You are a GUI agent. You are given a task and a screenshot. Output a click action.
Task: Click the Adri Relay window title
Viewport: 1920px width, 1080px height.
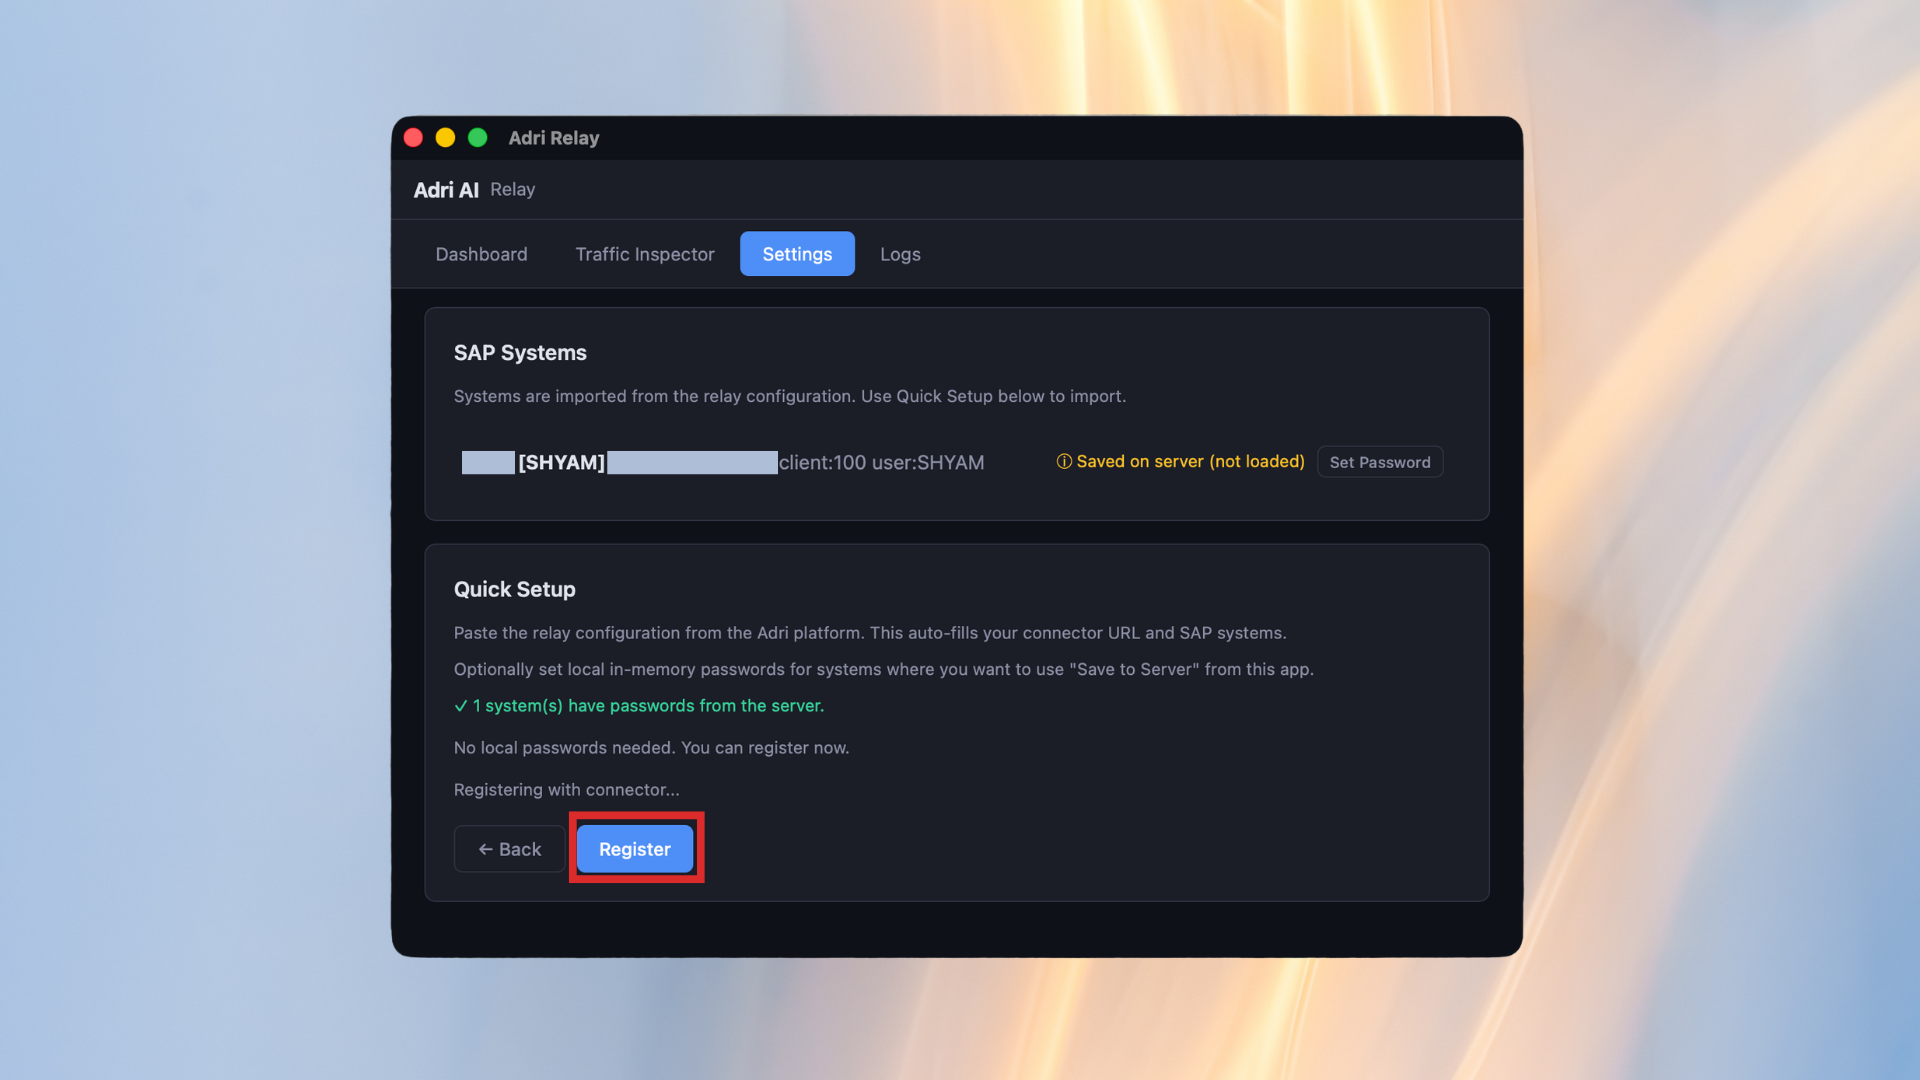553,138
